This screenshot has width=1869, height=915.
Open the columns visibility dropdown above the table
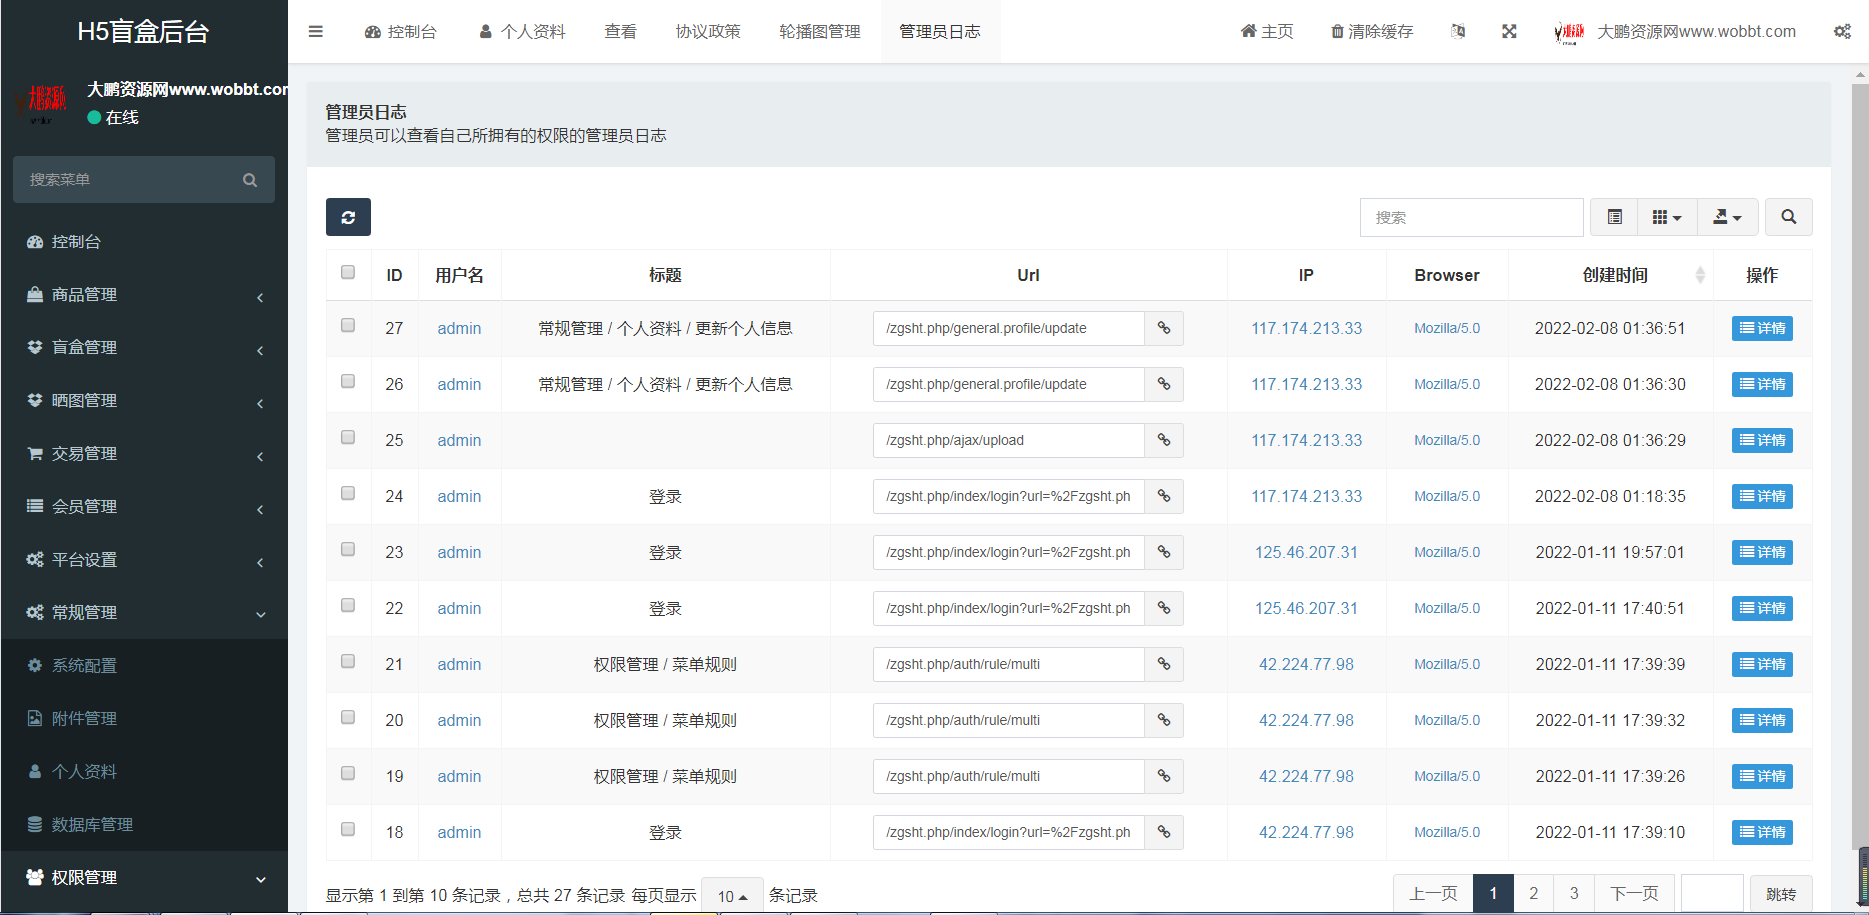tap(1666, 217)
